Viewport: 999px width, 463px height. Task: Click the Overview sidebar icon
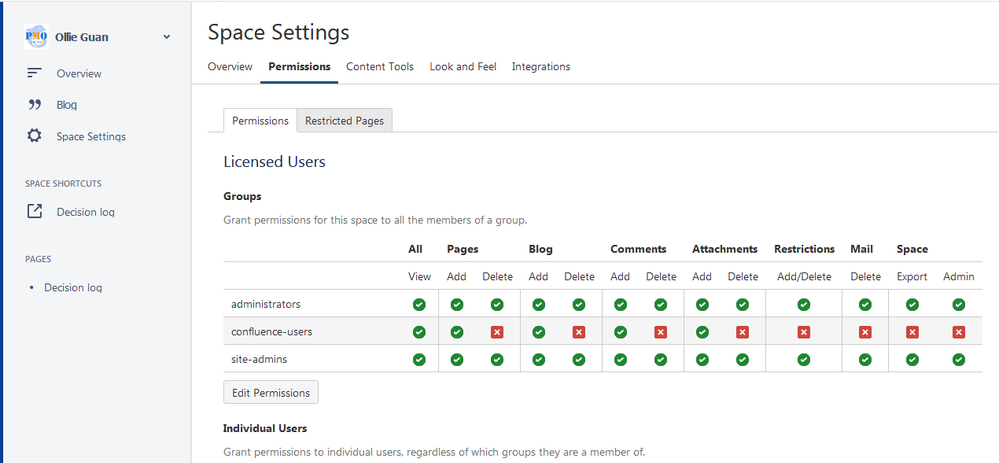(x=35, y=73)
